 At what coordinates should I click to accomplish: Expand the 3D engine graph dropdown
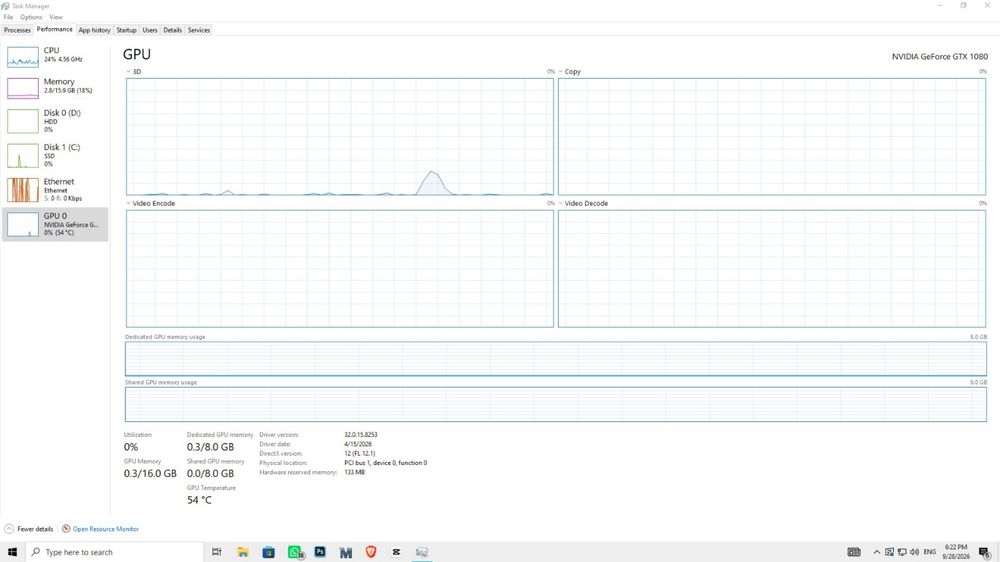133,71
